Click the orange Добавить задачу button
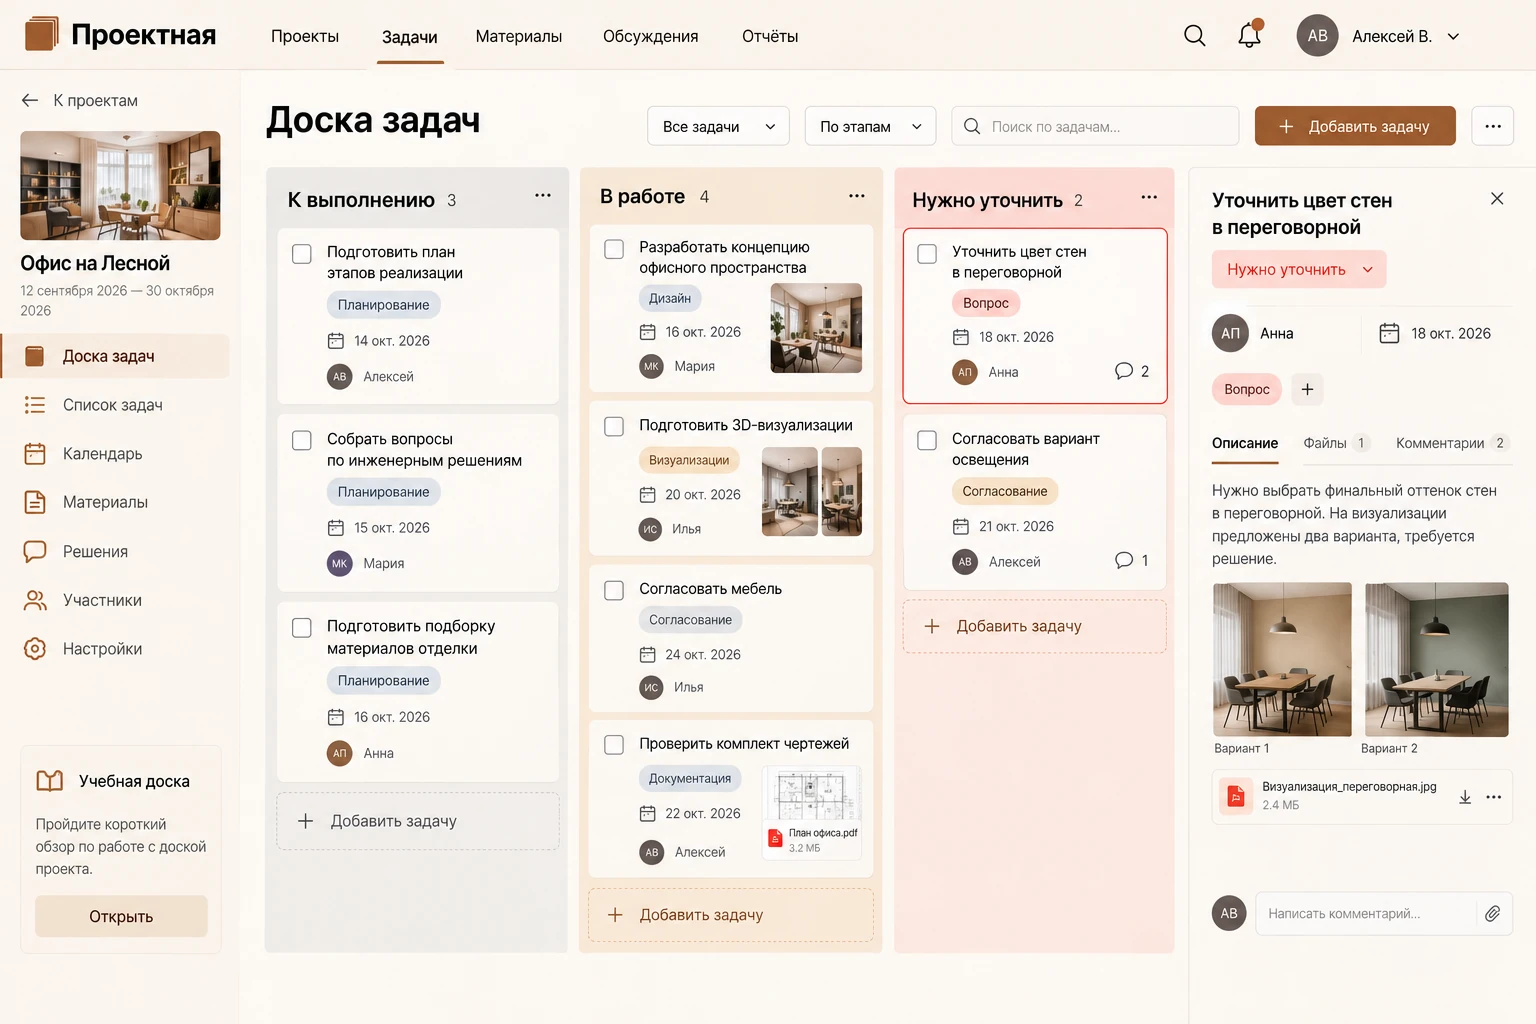 (1355, 126)
